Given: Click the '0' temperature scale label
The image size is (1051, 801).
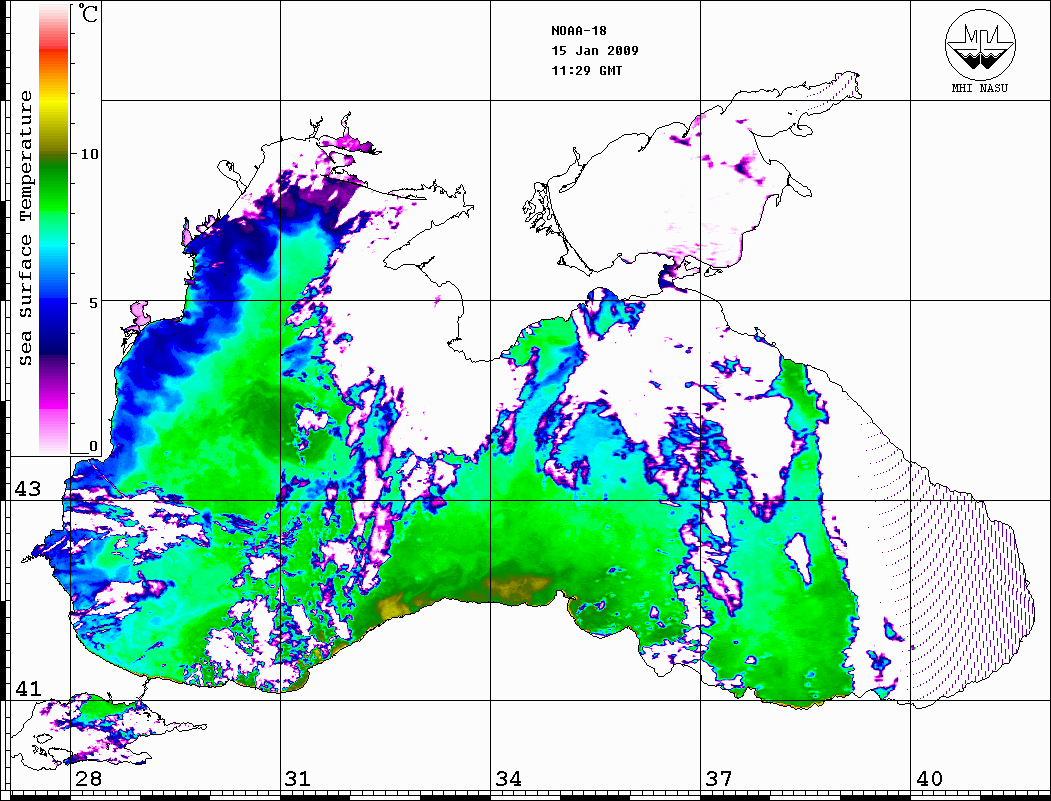Looking at the screenshot, I should coord(93,446).
